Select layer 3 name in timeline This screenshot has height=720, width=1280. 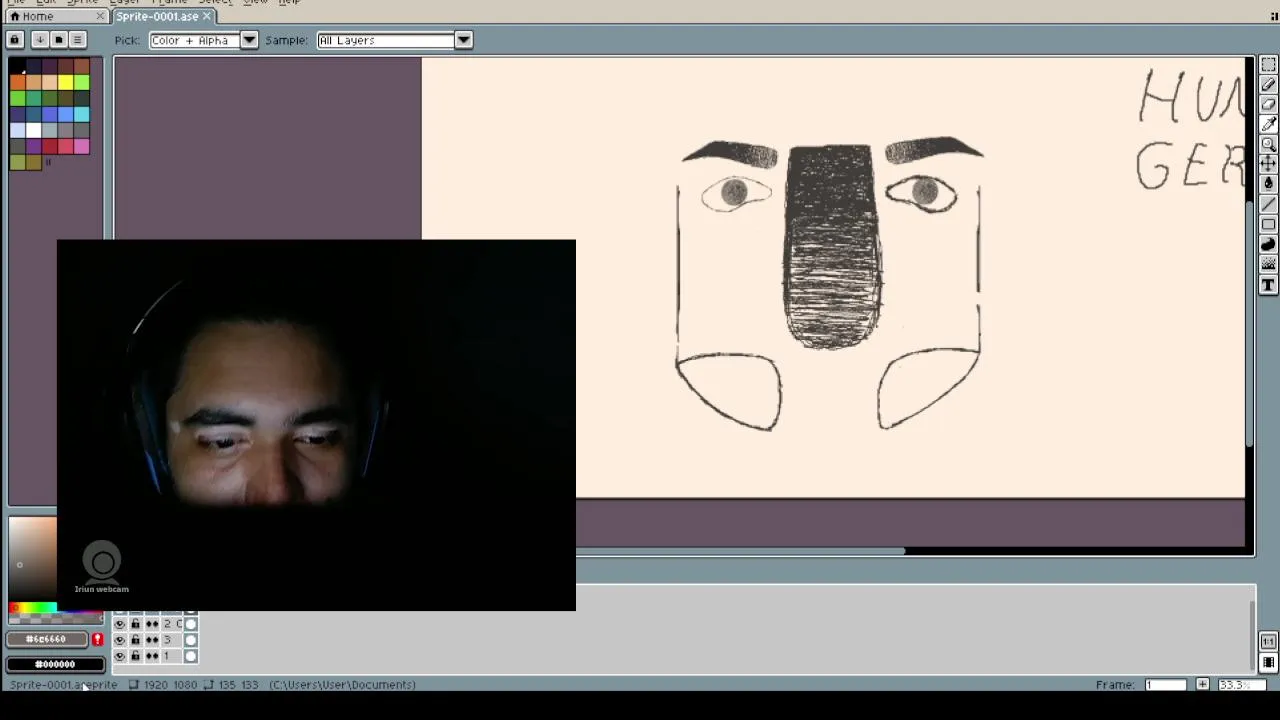[x=172, y=640]
